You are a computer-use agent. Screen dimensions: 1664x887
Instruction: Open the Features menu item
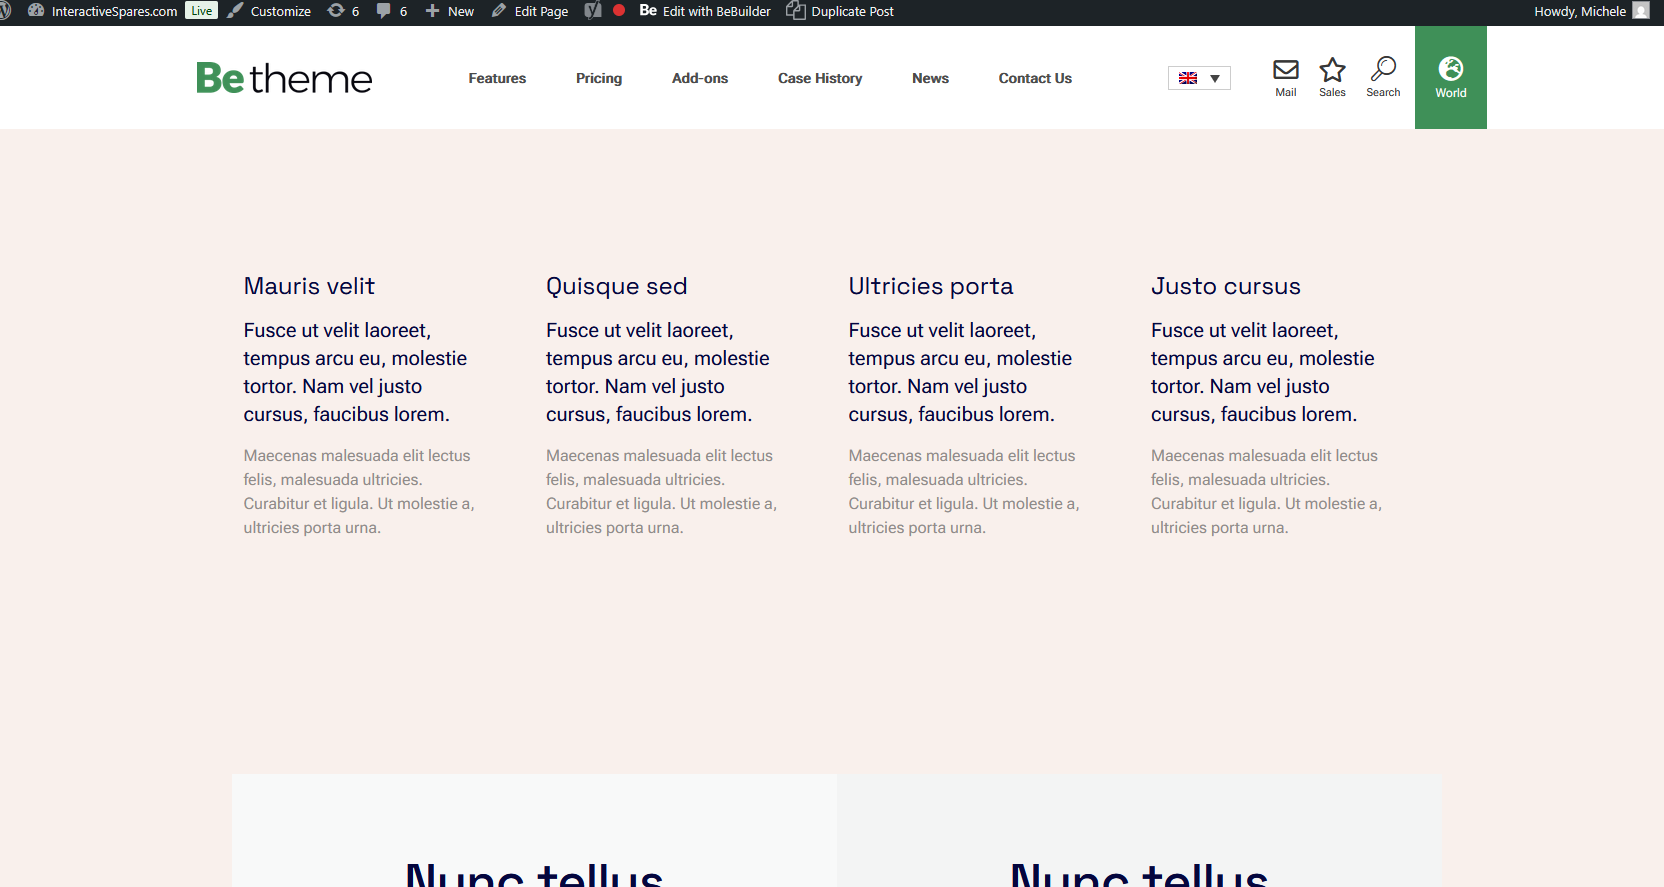point(497,78)
